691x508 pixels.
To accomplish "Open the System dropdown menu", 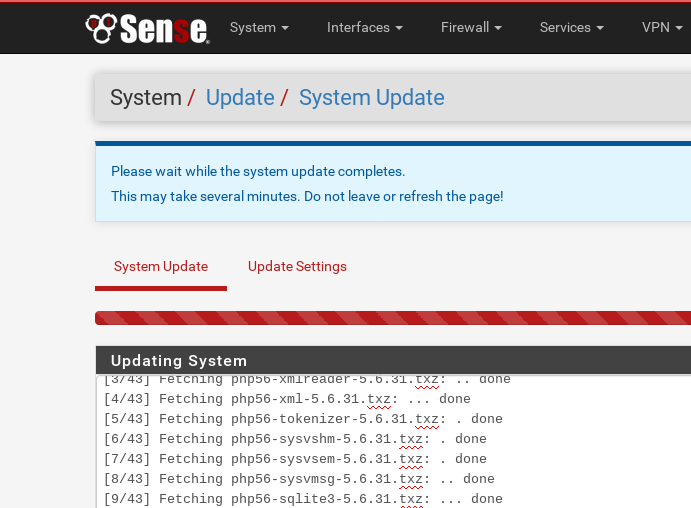I will coord(259,27).
